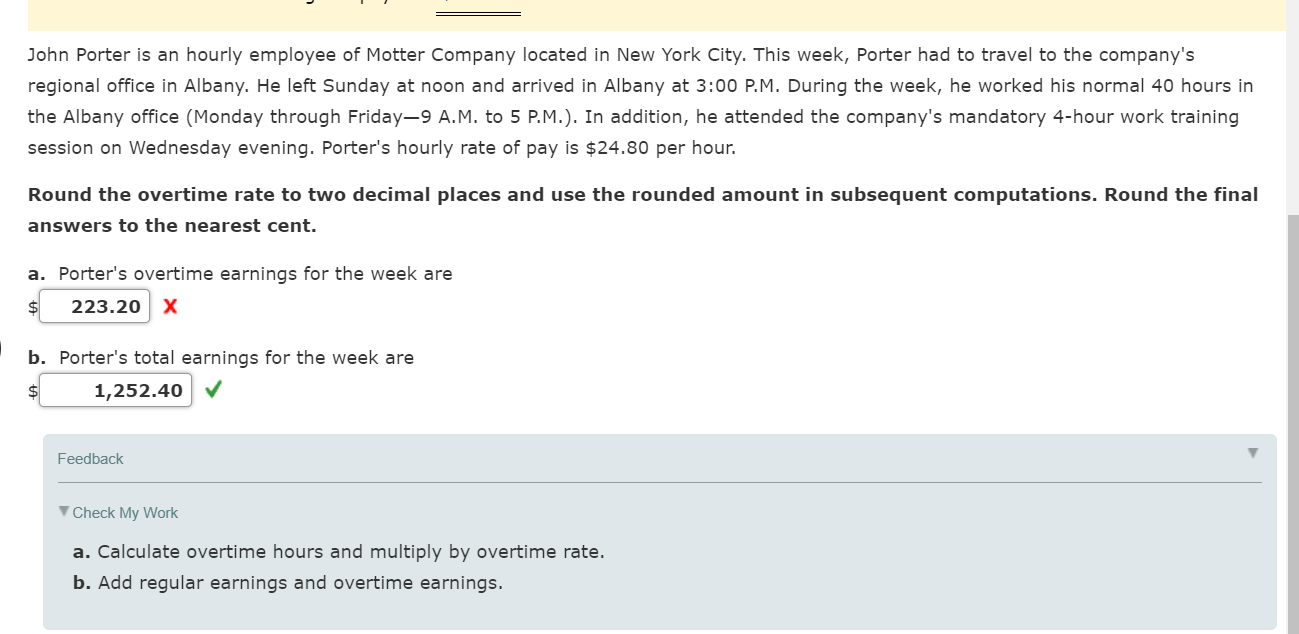Viewport: 1299px width, 634px height.
Task: Click the bolded rounding instructions text
Action: (642, 209)
